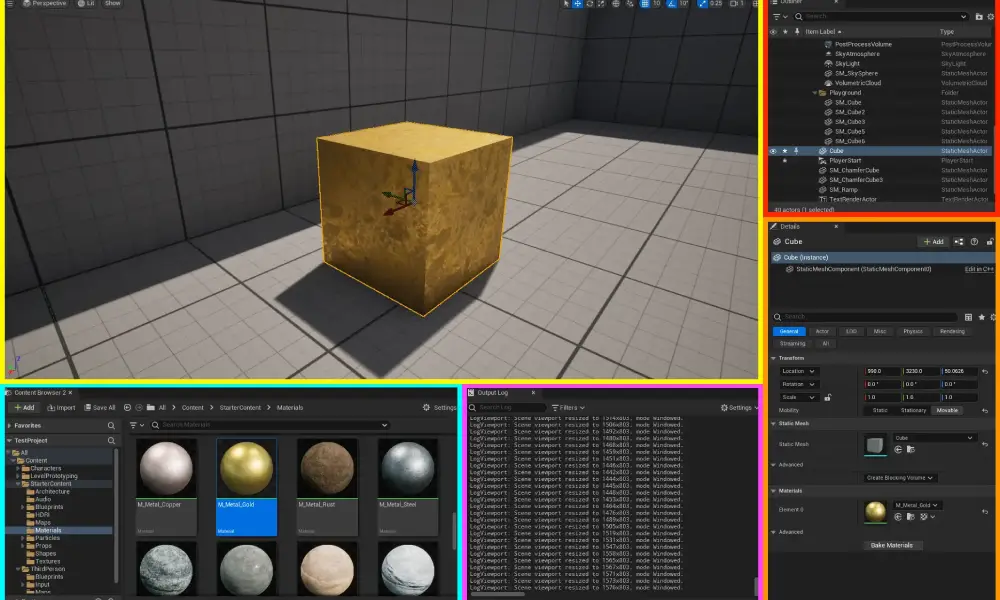Screen dimensions: 1000x600
Task: Toggle the Details panel lock icon
Action: point(990,242)
